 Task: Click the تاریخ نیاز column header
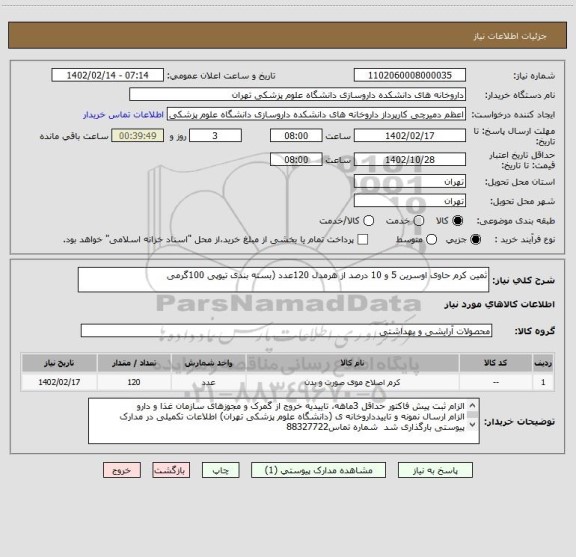click(x=59, y=363)
